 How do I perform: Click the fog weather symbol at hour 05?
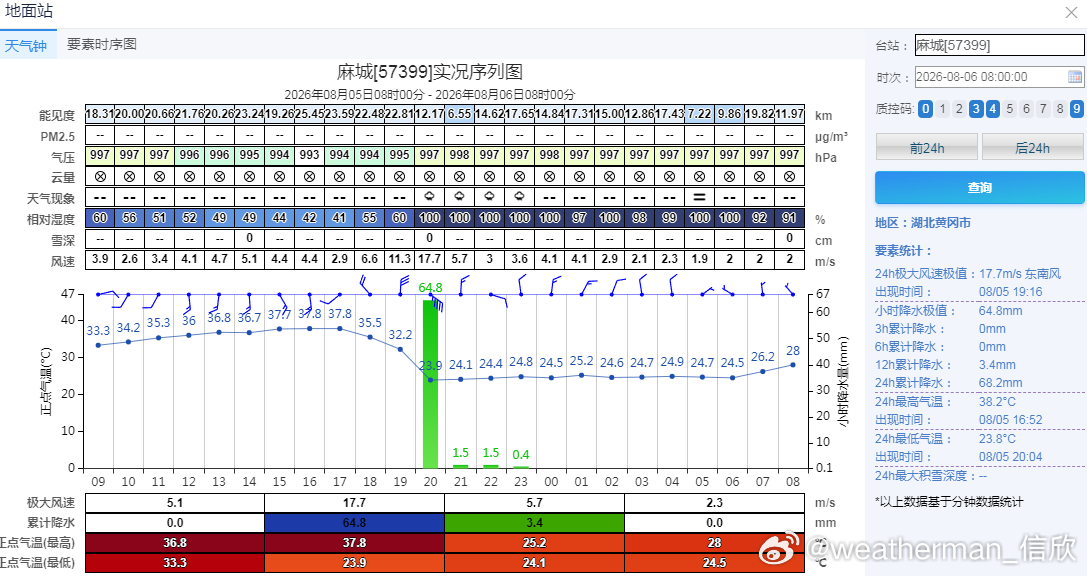coord(699,198)
